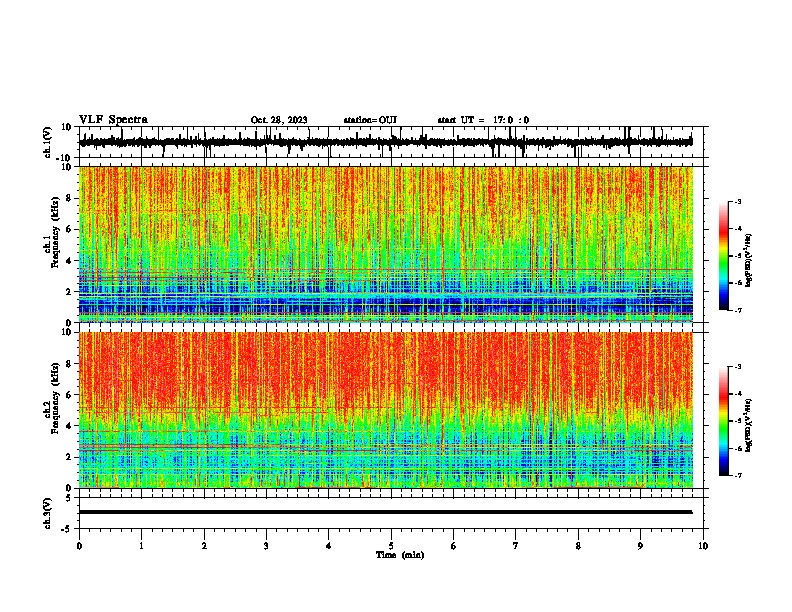Image resolution: width=792 pixels, height=612 pixels.
Task: Click the time axis tick label "9"
Action: [x=640, y=546]
